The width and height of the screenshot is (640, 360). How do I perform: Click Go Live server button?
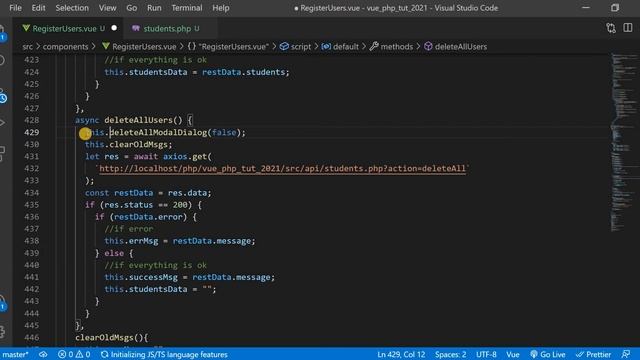tap(548, 354)
